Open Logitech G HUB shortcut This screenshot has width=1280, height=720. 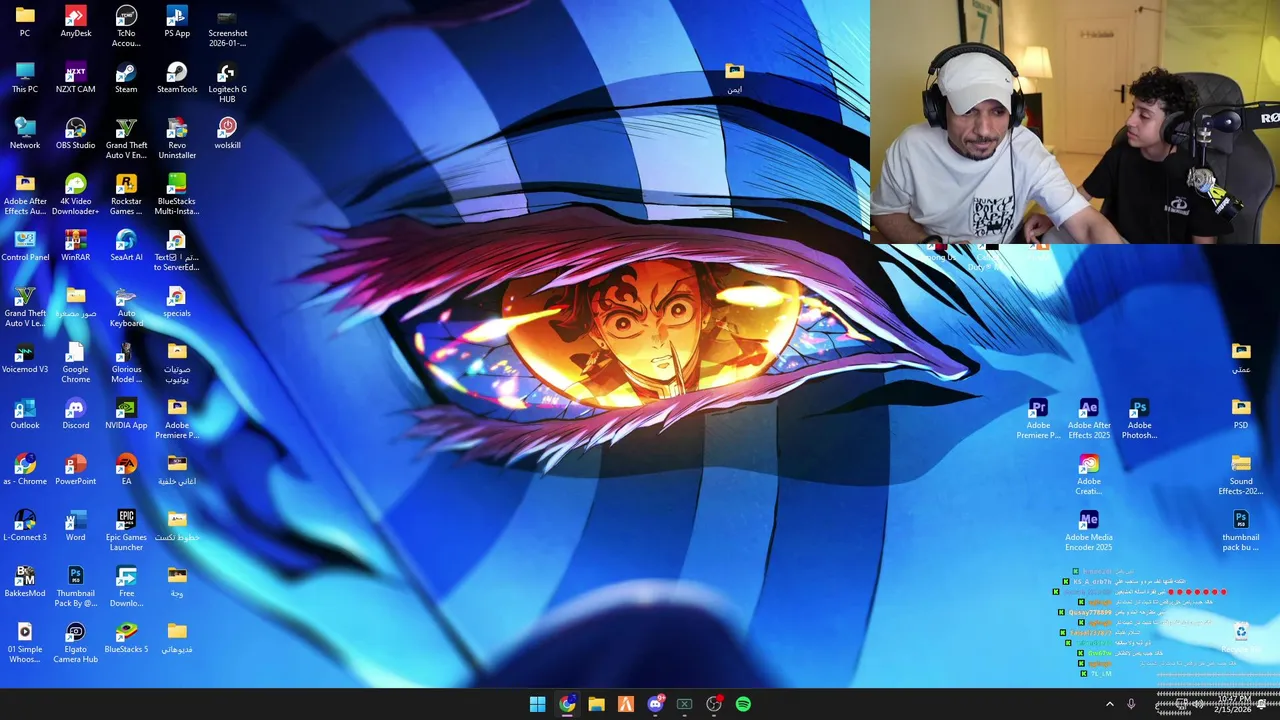[x=227, y=82]
